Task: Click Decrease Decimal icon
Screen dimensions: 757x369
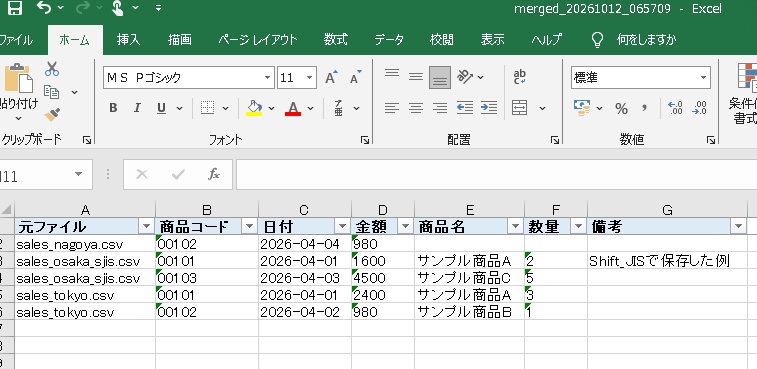Action: [699, 108]
